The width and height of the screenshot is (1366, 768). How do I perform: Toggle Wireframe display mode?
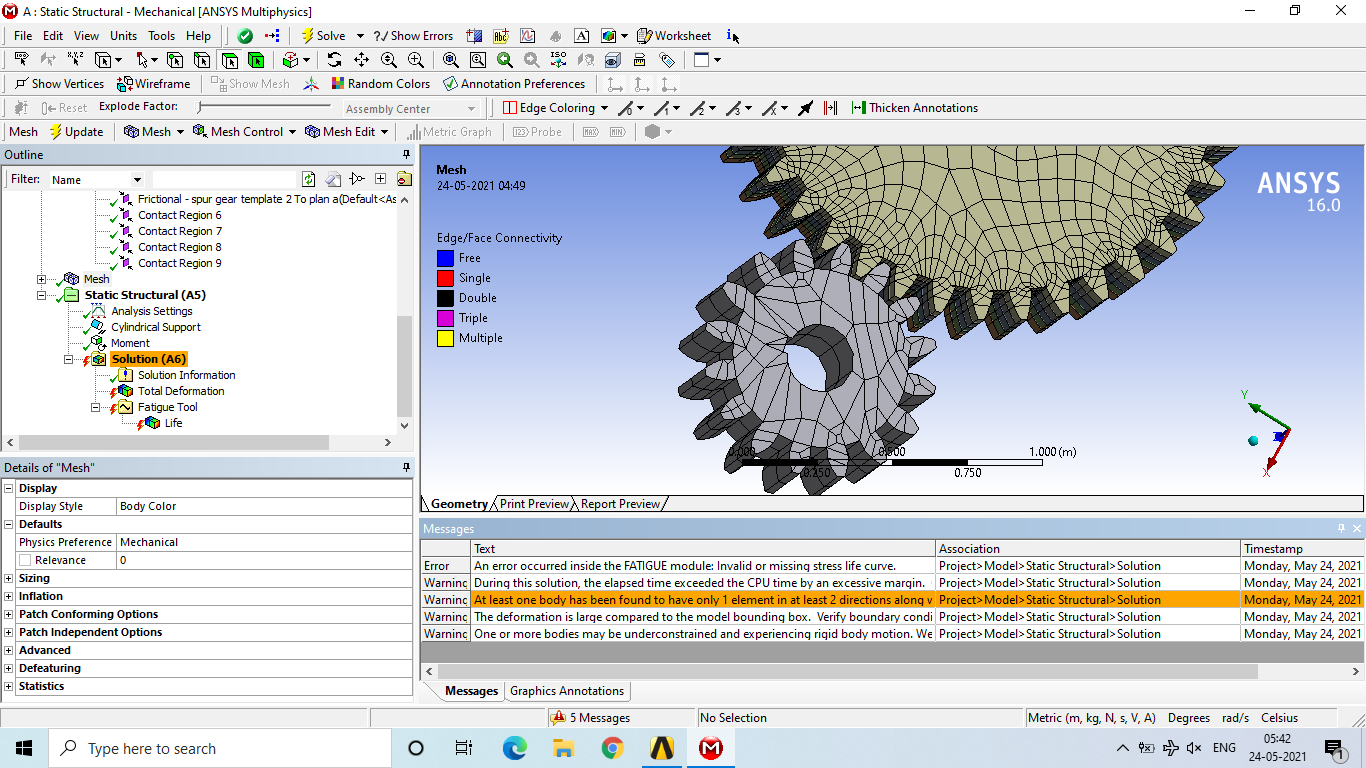154,84
